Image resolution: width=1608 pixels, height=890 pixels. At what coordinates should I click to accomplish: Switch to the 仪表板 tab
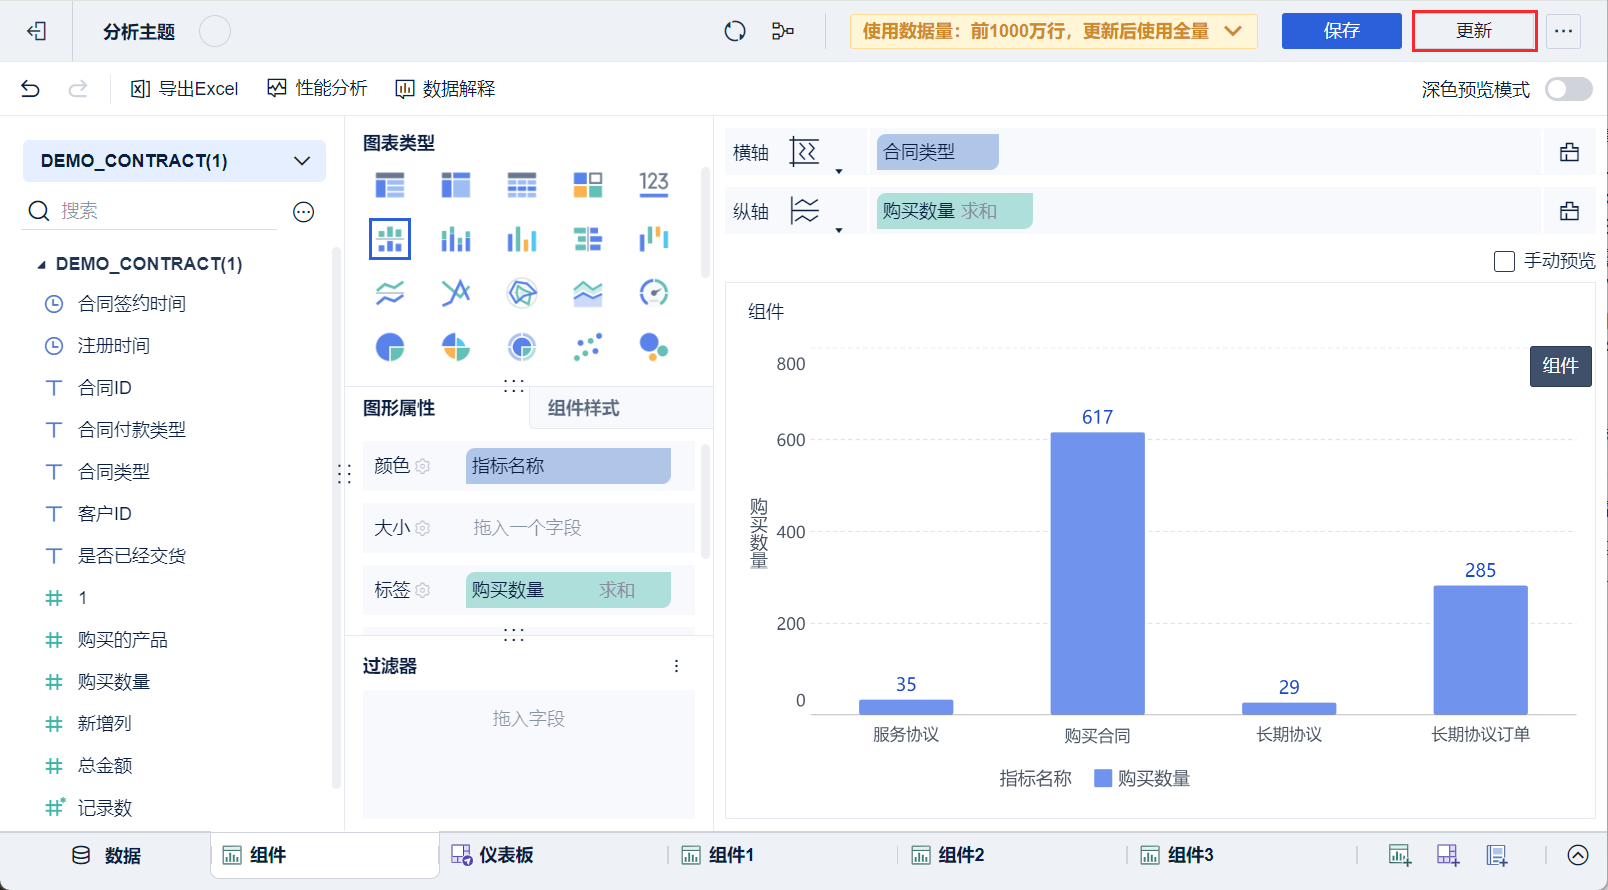pos(492,855)
